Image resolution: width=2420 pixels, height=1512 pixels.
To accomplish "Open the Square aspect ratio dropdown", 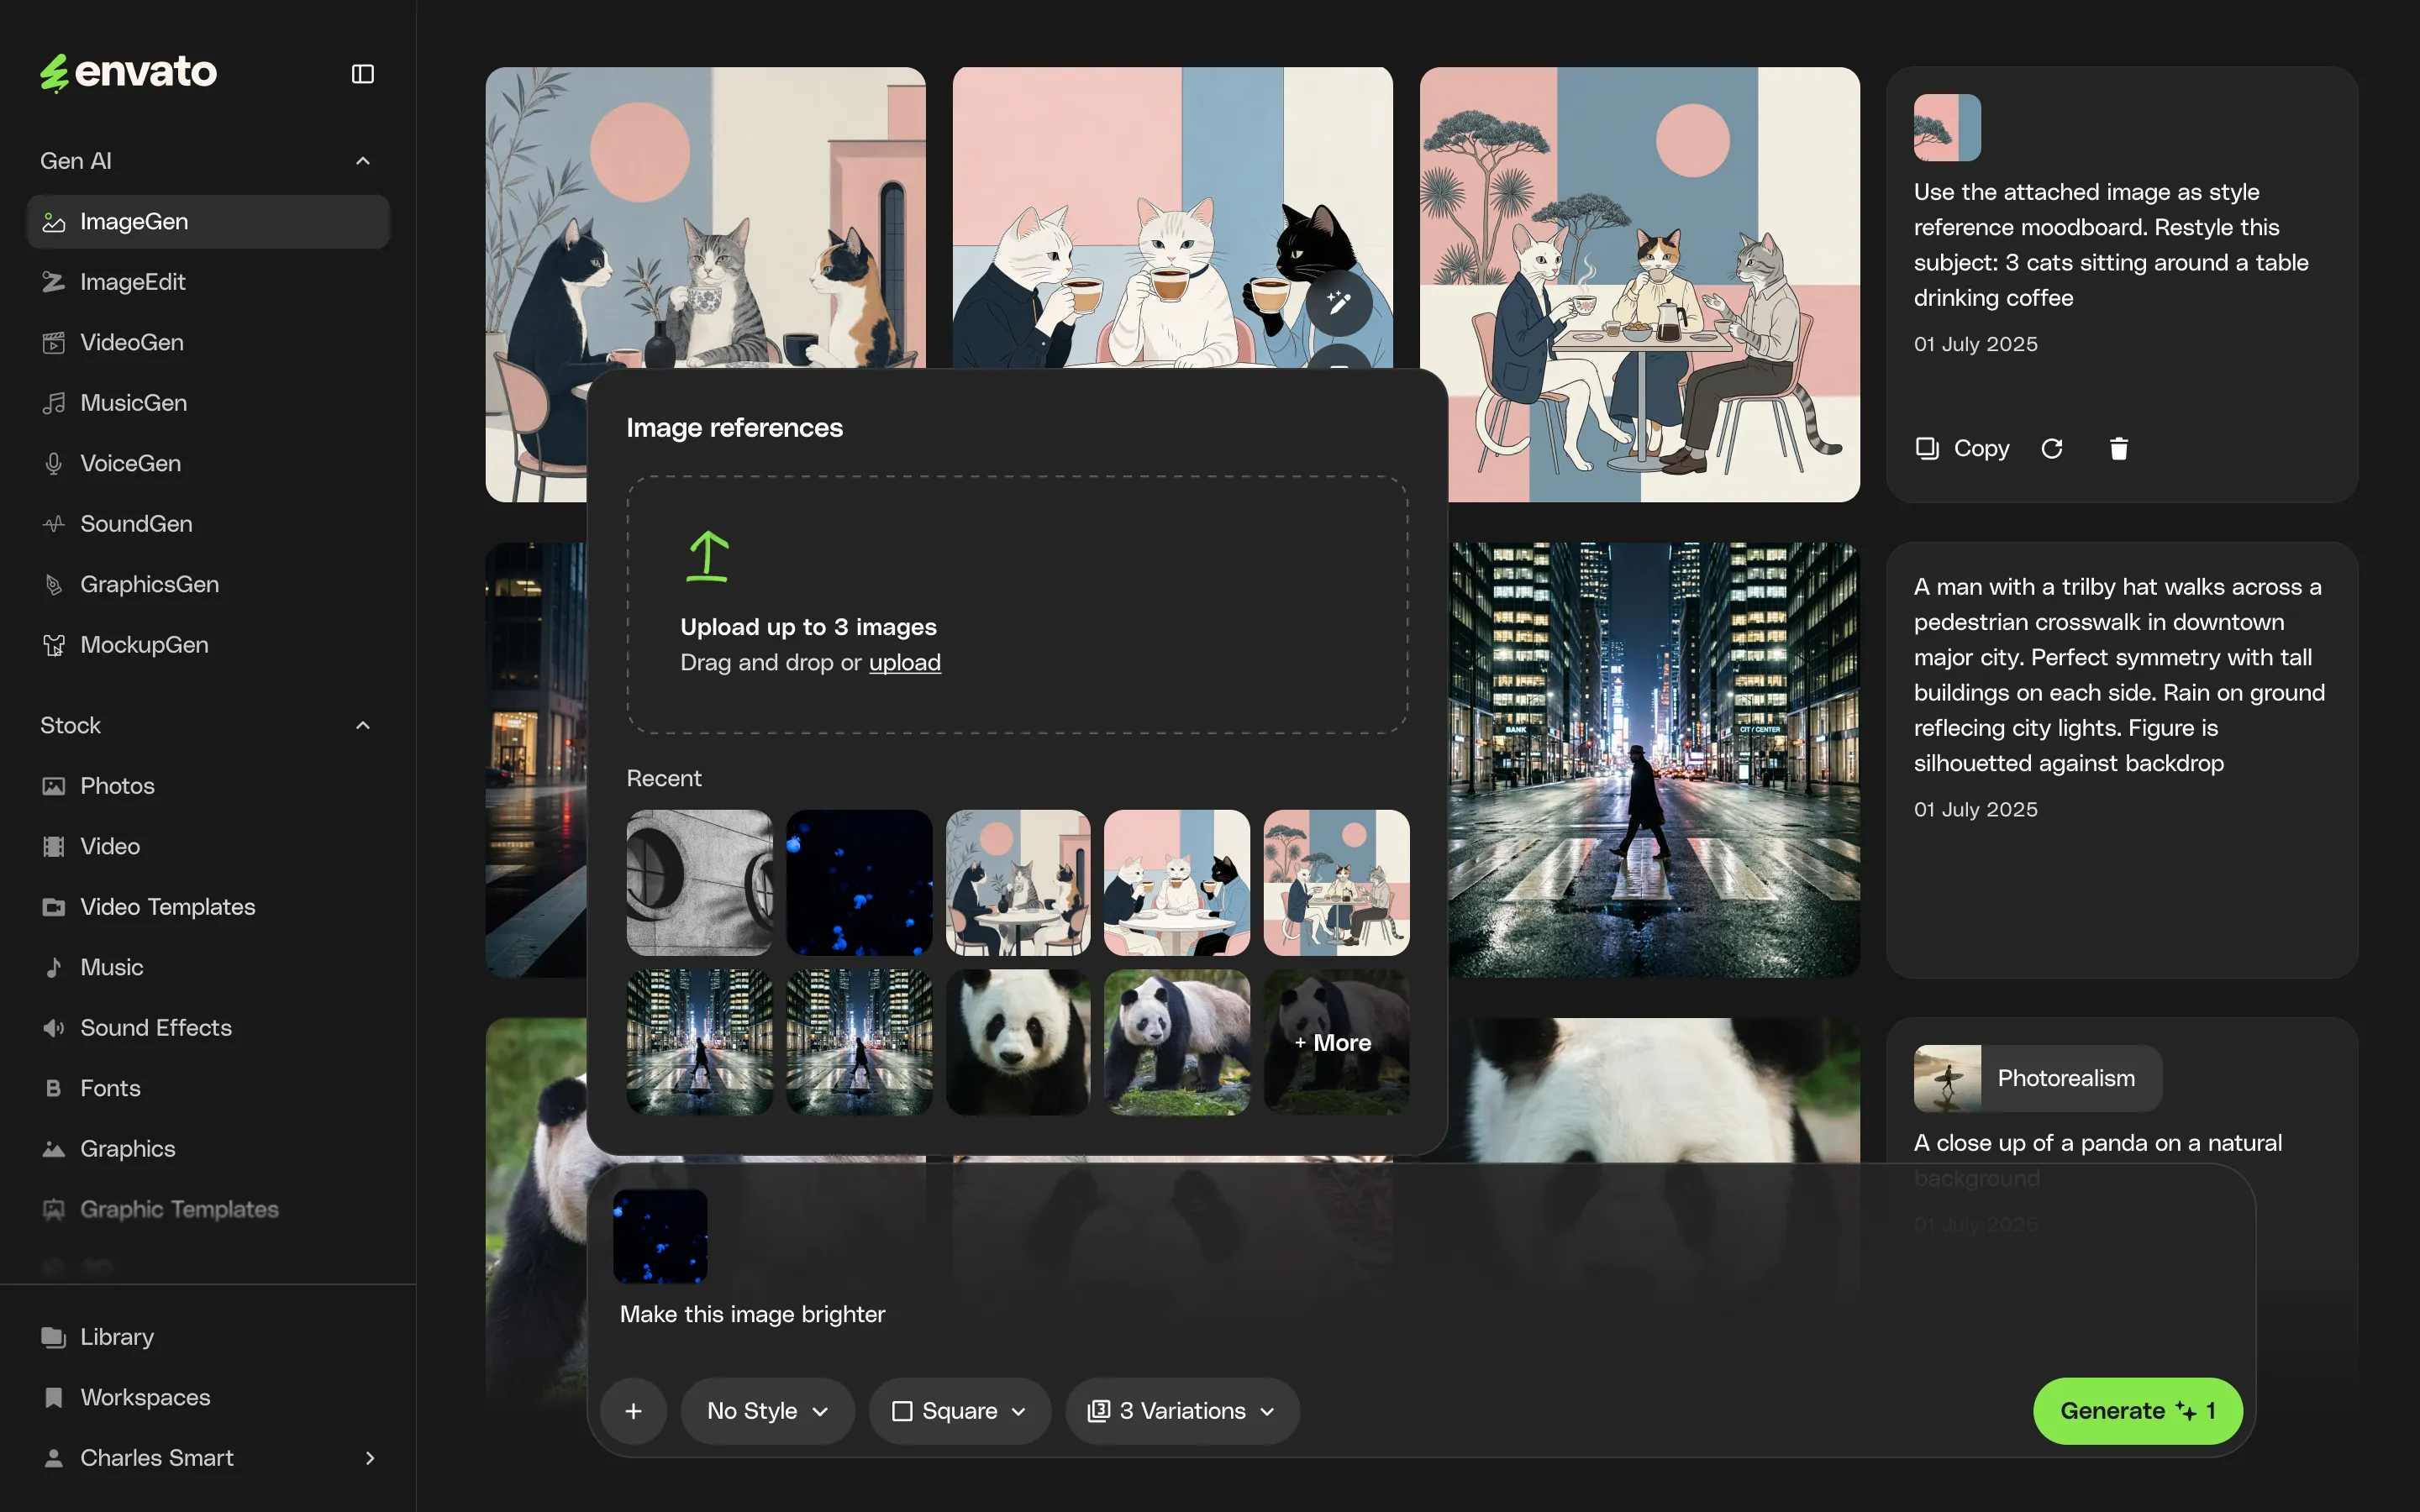I will 959,1411.
